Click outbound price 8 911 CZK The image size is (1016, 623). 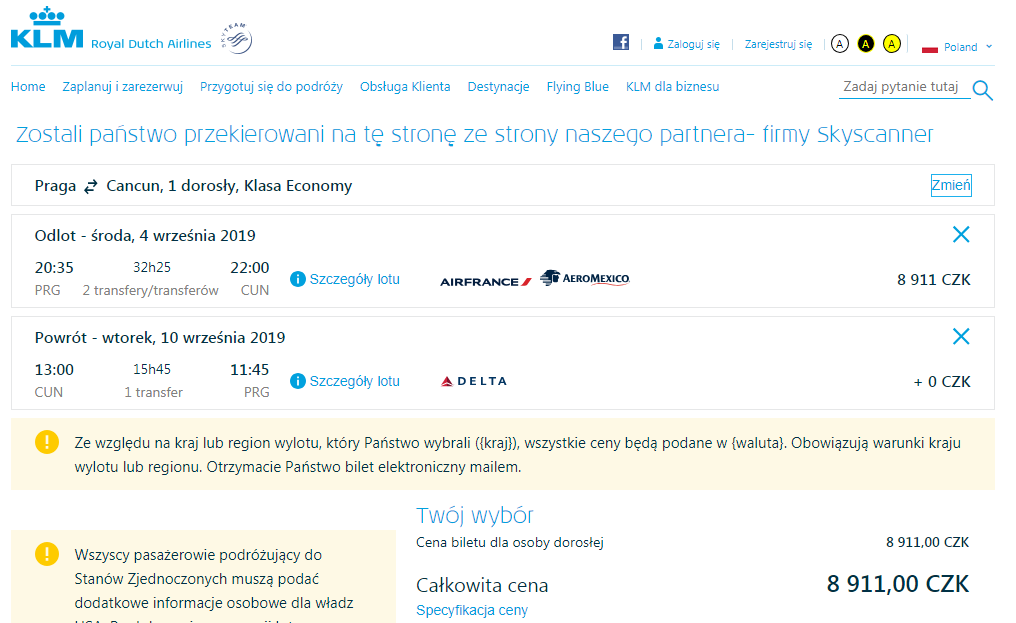click(x=934, y=280)
